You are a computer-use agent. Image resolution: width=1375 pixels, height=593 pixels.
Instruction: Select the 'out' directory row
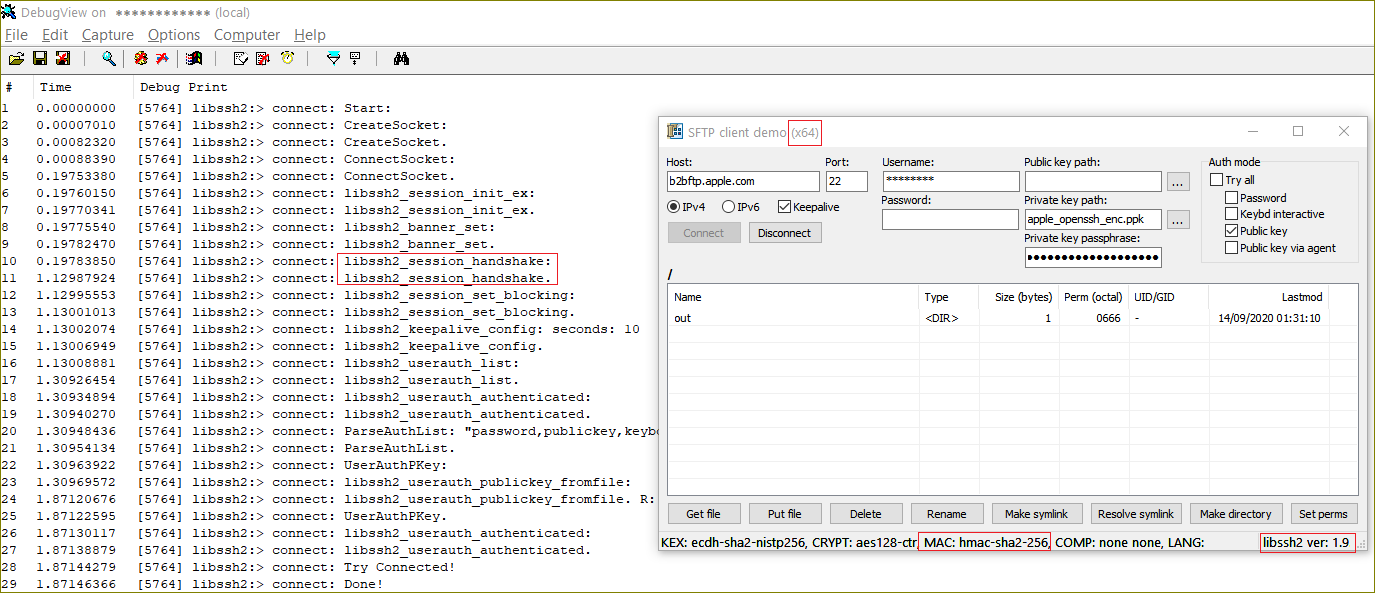[1013, 318]
